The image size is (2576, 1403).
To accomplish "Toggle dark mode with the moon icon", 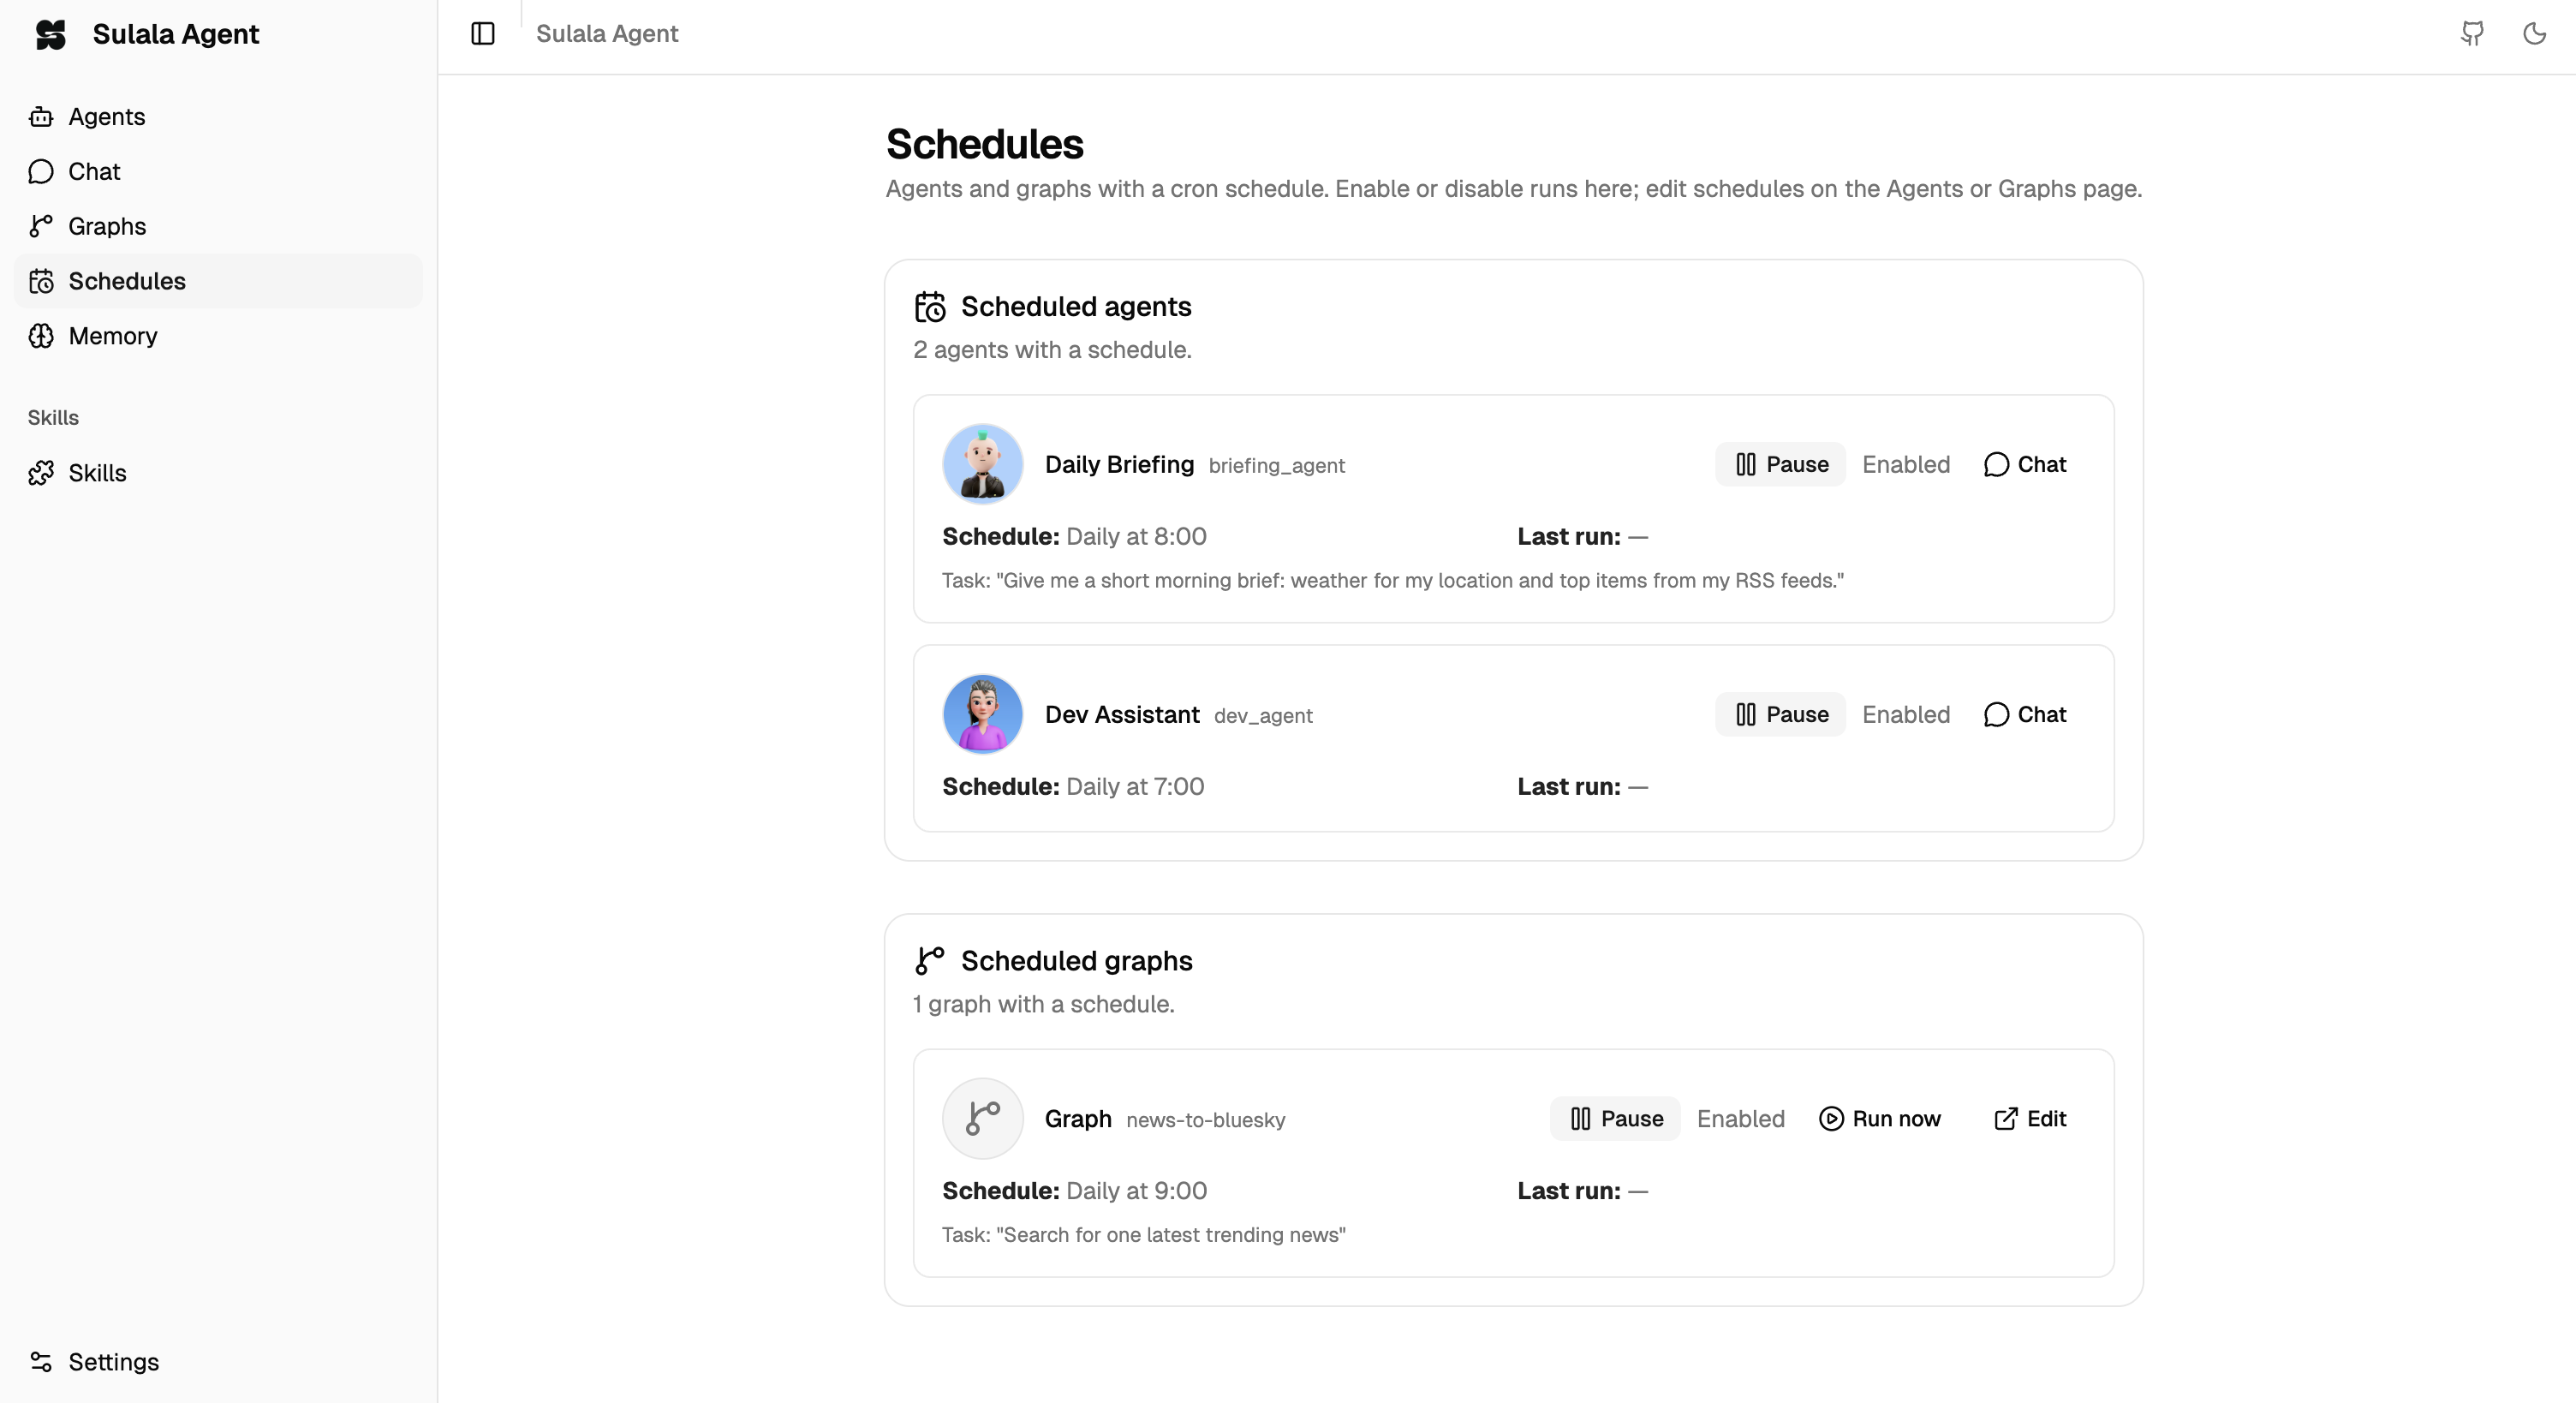I will coord(2534,33).
